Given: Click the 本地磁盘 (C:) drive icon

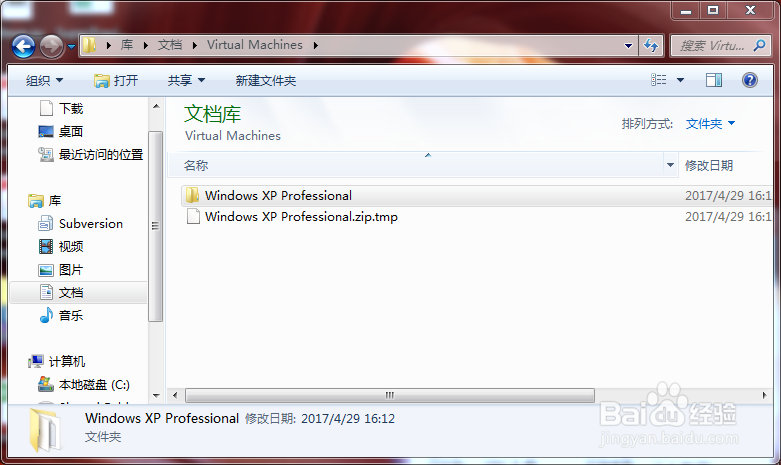Looking at the screenshot, I should tap(46, 384).
